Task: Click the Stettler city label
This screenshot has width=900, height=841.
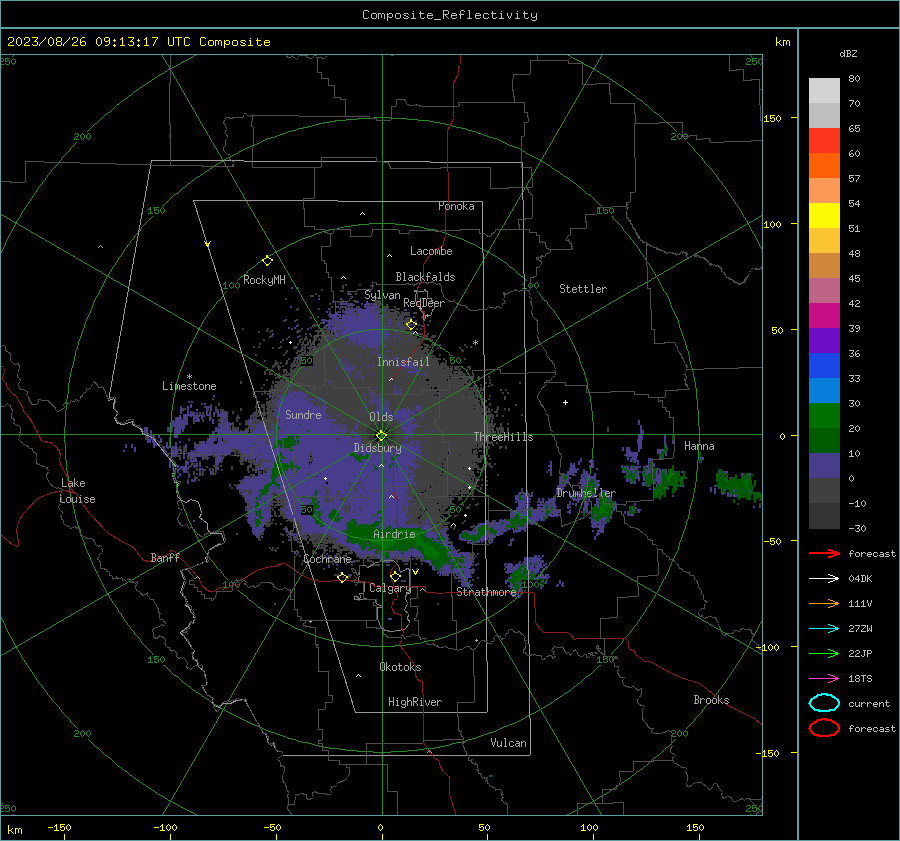Action: 583,289
